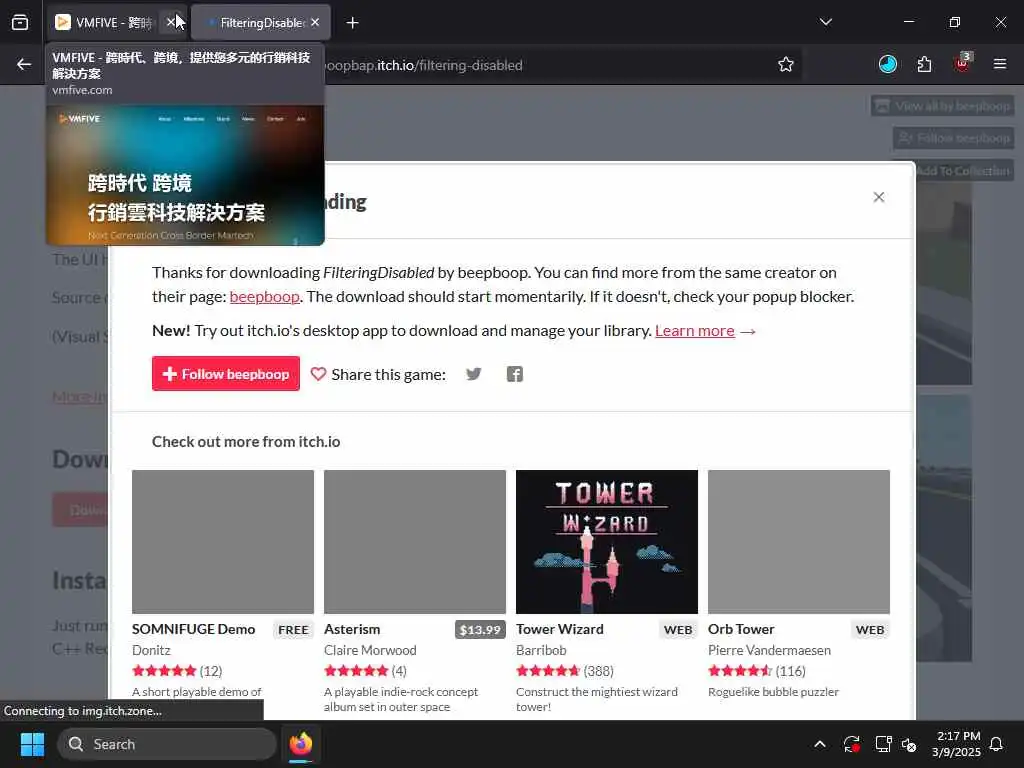Click the itch.io address bar URL
Screen dimensions: 1024x768
(x=423, y=65)
